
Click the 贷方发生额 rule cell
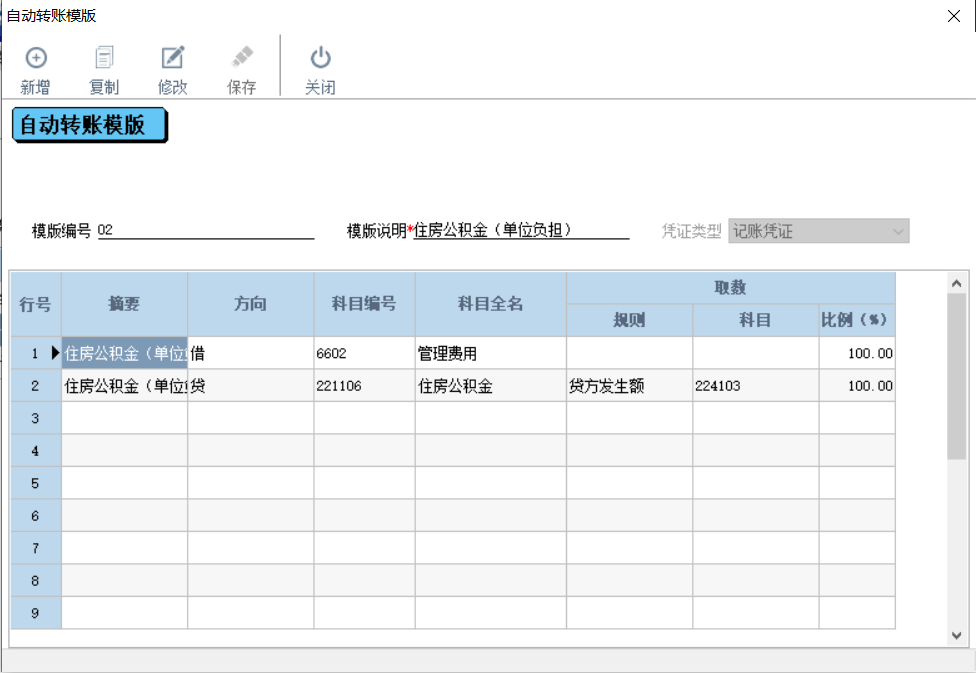click(630, 386)
